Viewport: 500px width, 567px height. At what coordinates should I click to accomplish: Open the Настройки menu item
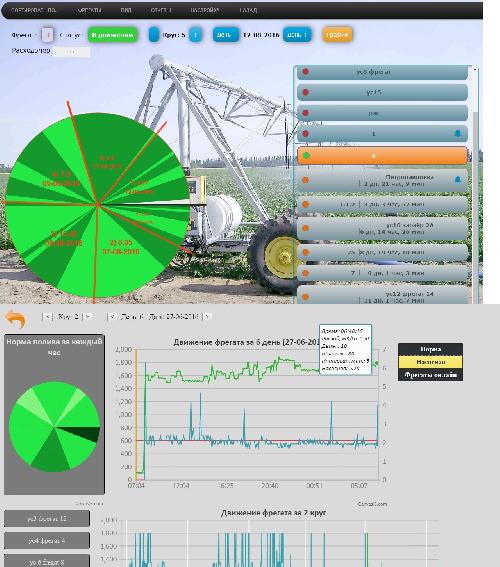(205, 10)
